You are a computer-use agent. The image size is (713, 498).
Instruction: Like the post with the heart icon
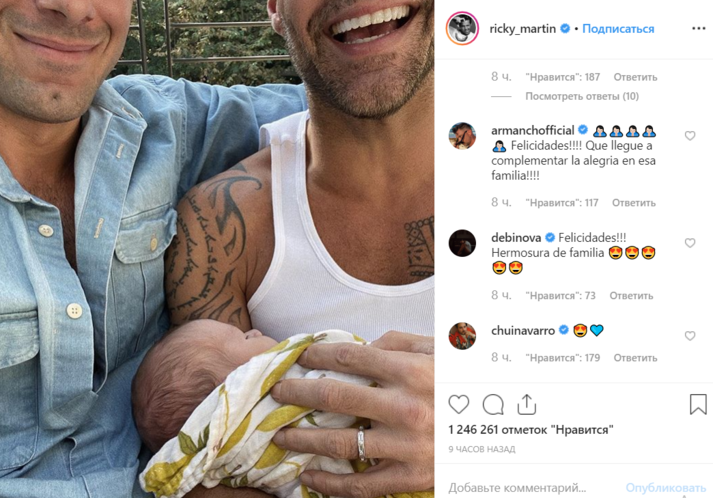coord(459,404)
